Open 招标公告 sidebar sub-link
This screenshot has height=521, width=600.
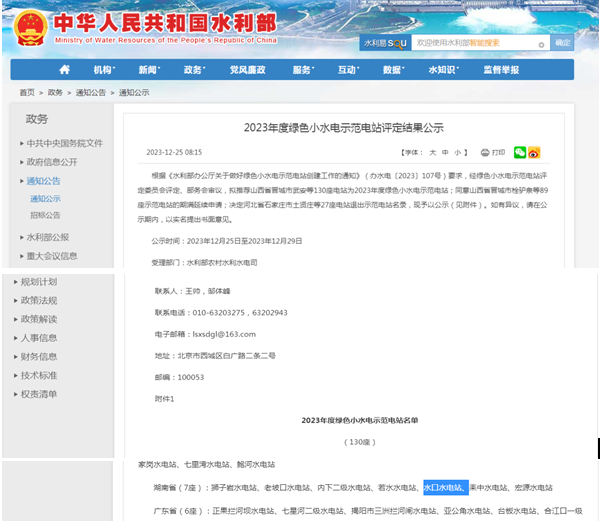coord(45,215)
